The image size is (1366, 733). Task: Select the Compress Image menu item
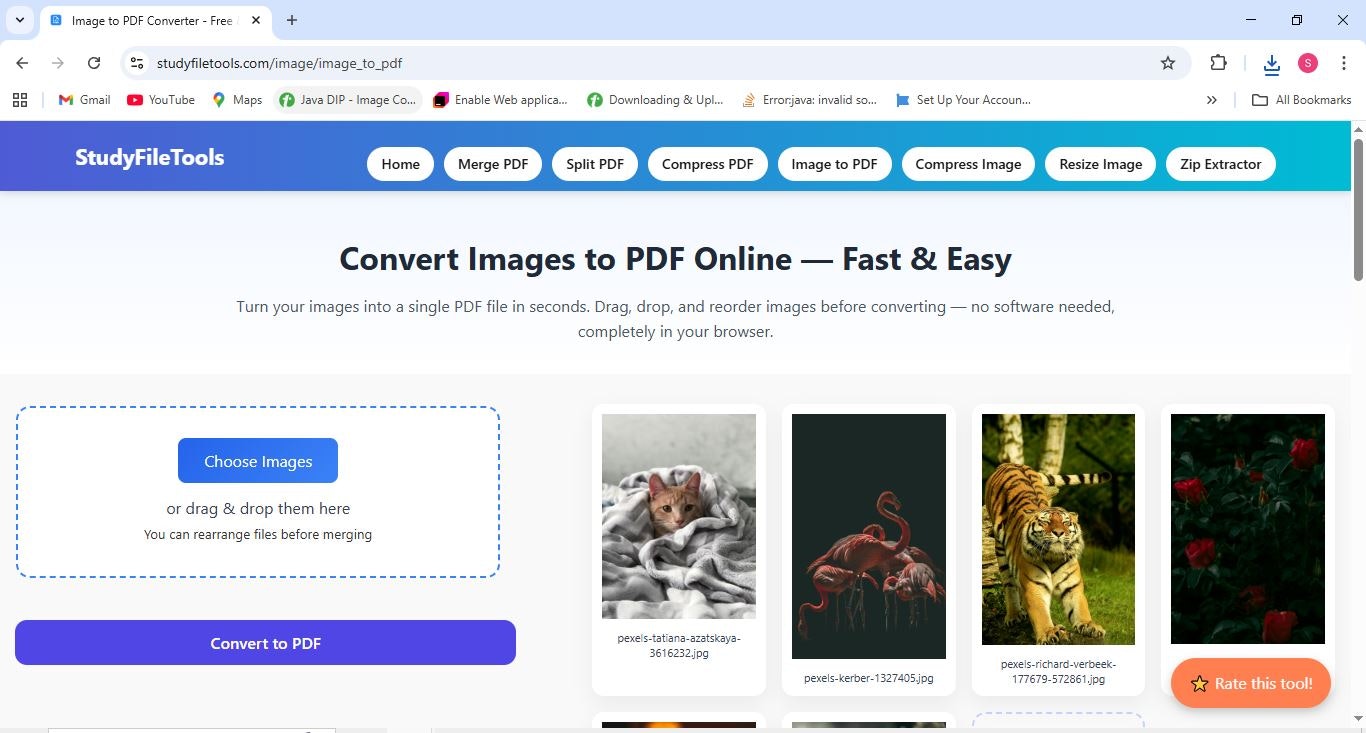(967, 163)
